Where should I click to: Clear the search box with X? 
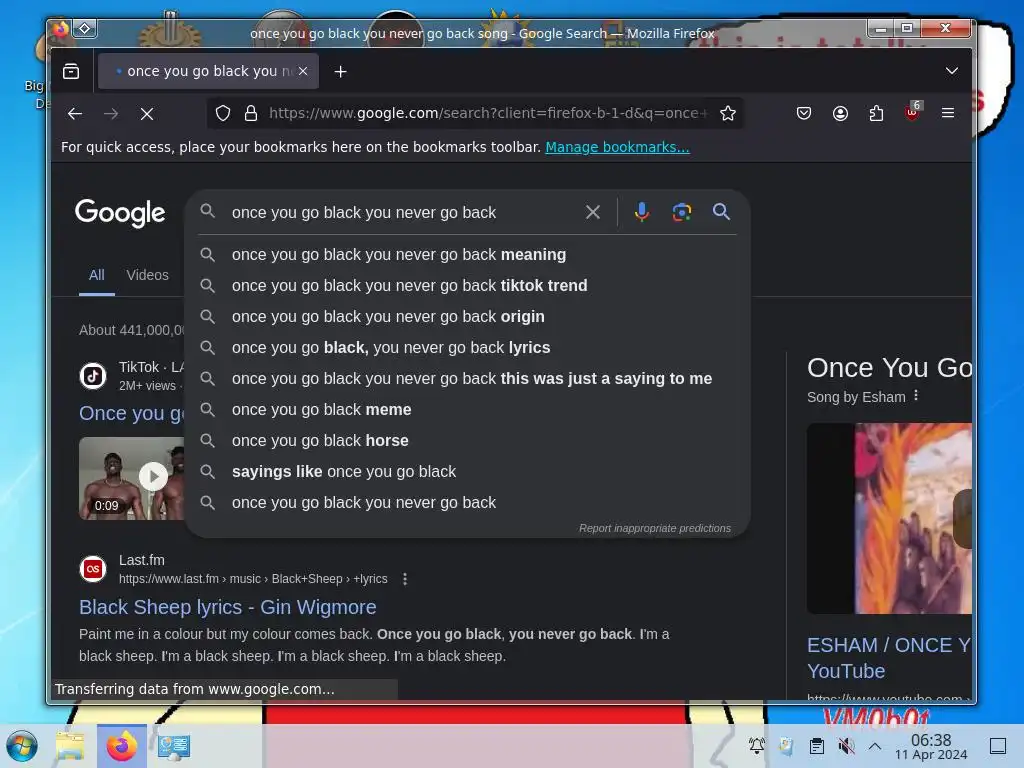tap(592, 212)
